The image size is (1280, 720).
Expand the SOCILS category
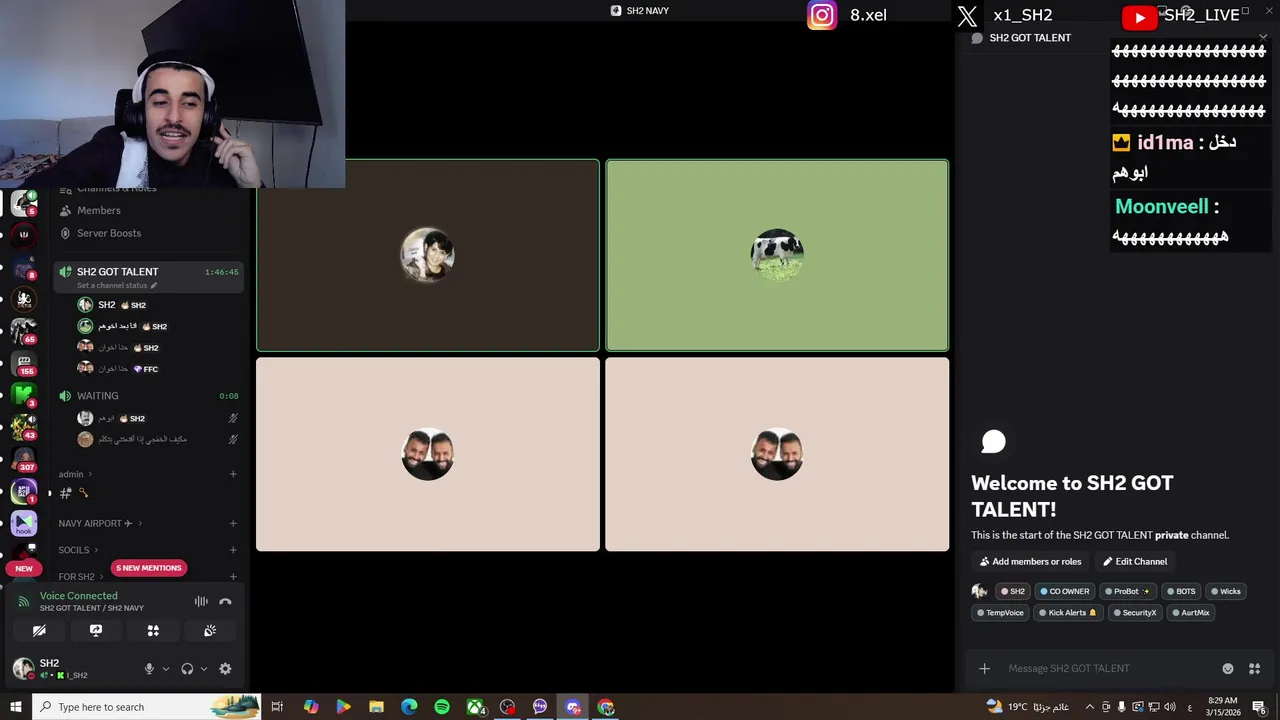pyautogui.click(x=78, y=550)
